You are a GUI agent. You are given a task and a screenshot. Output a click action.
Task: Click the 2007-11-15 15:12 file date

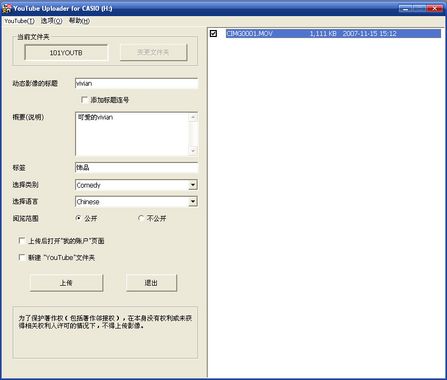point(369,33)
